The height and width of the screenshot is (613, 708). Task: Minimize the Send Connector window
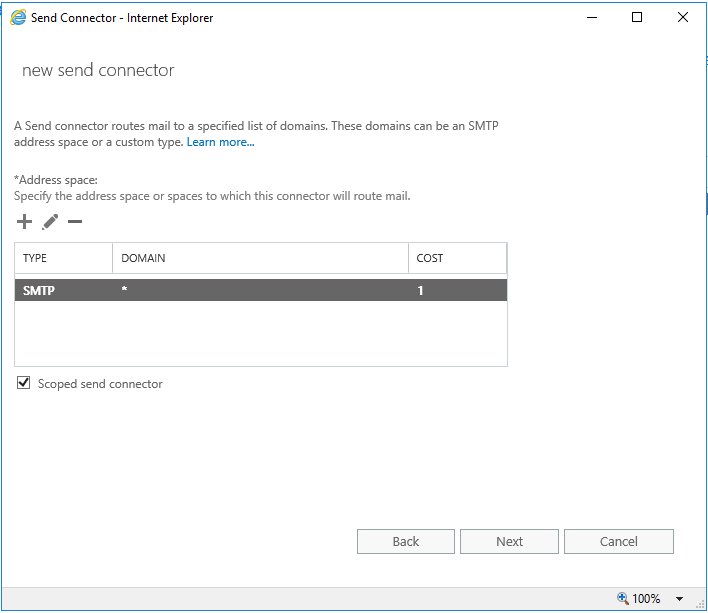(592, 17)
